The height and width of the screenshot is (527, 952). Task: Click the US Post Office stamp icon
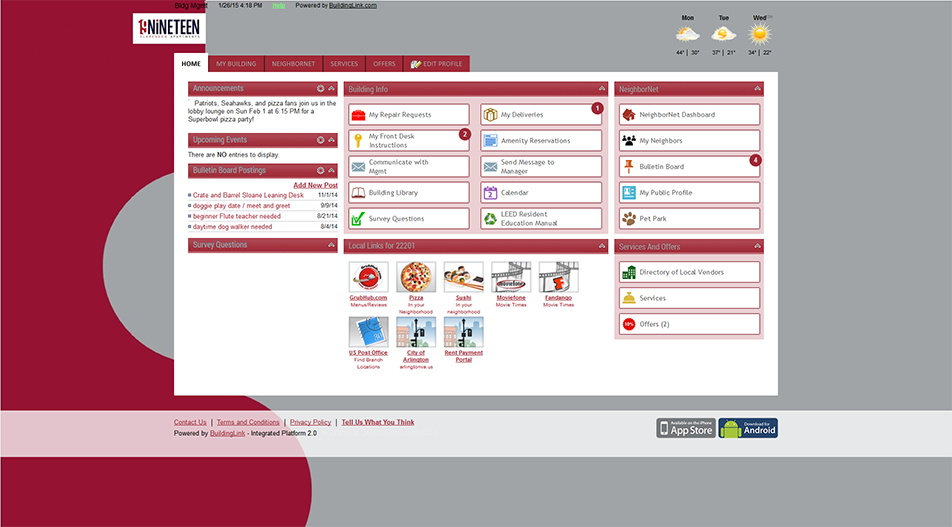pyautogui.click(x=369, y=332)
